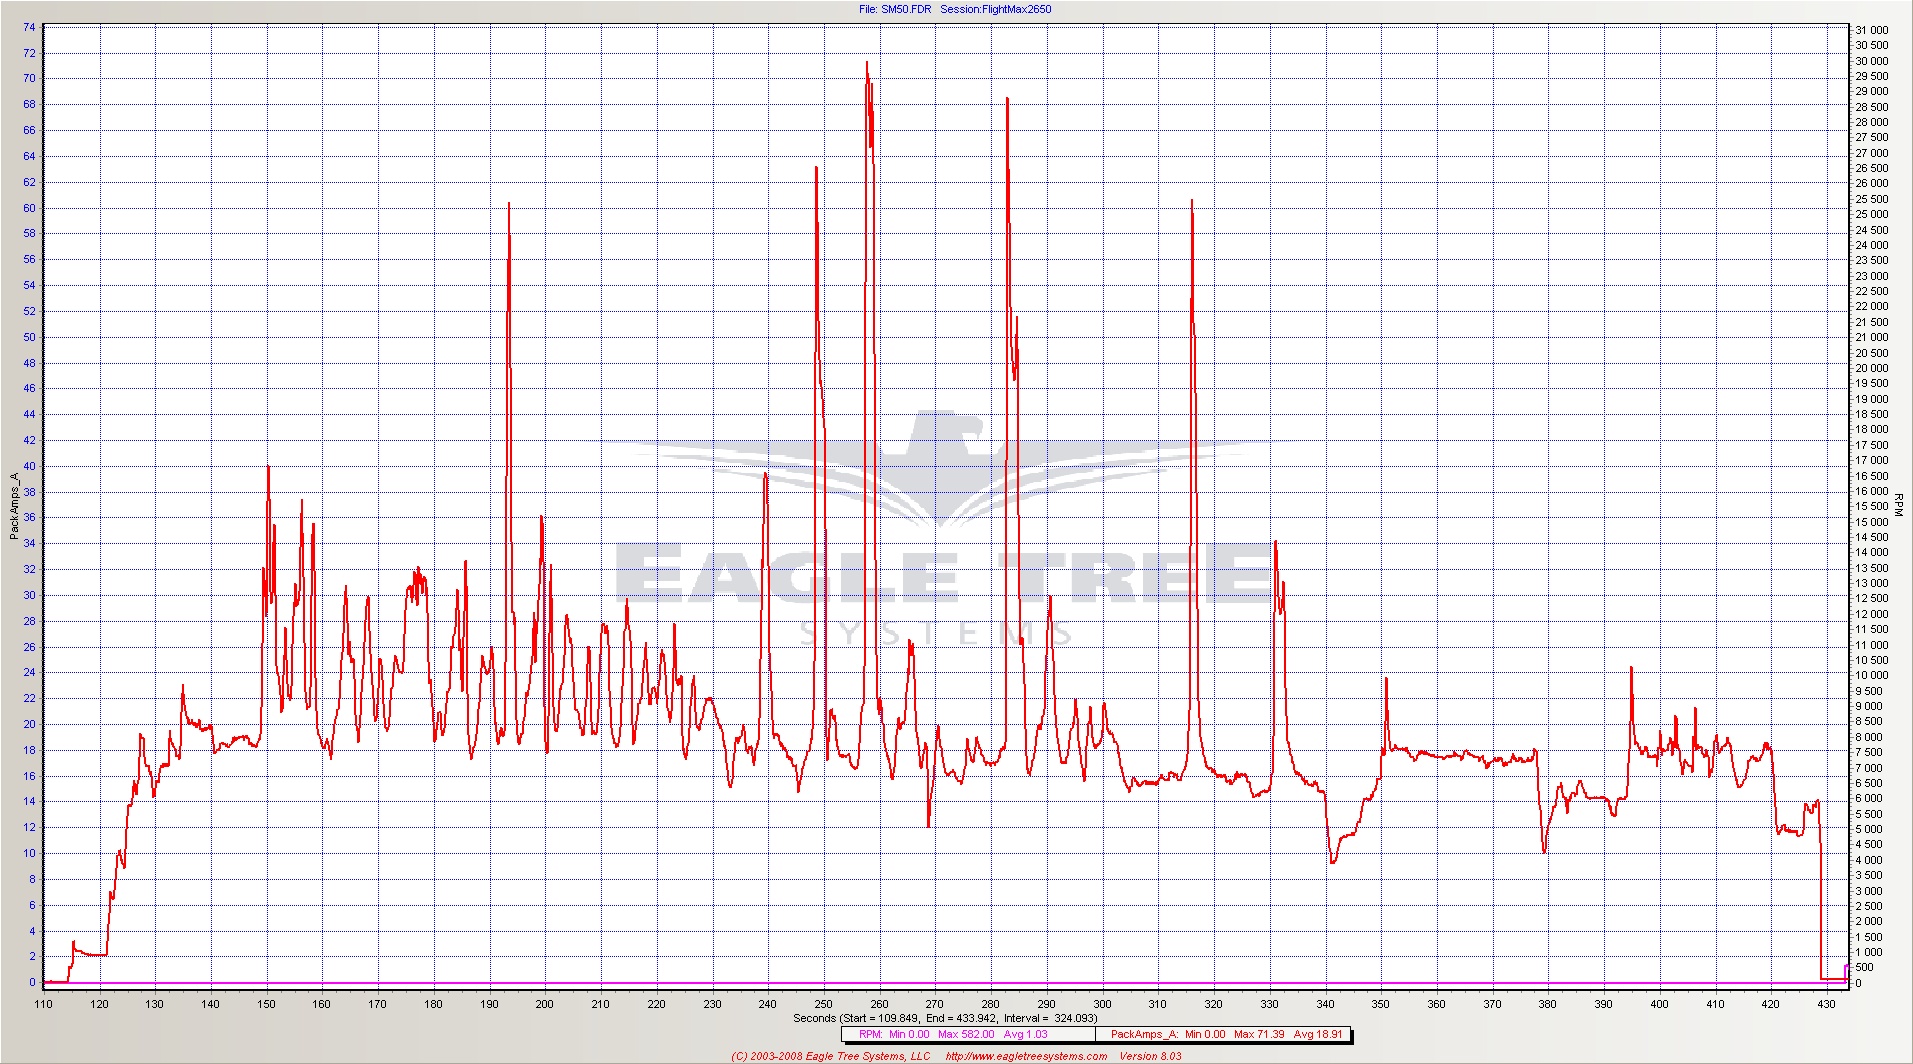Screen dimensions: 1913x1064
Task: Click 'Session:FlightMax2650' in the chart title
Action: tap(995, 9)
